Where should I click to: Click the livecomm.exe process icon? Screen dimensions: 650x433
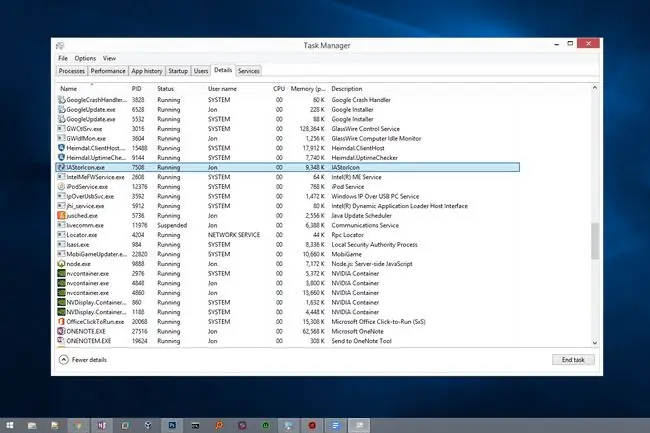coord(61,225)
